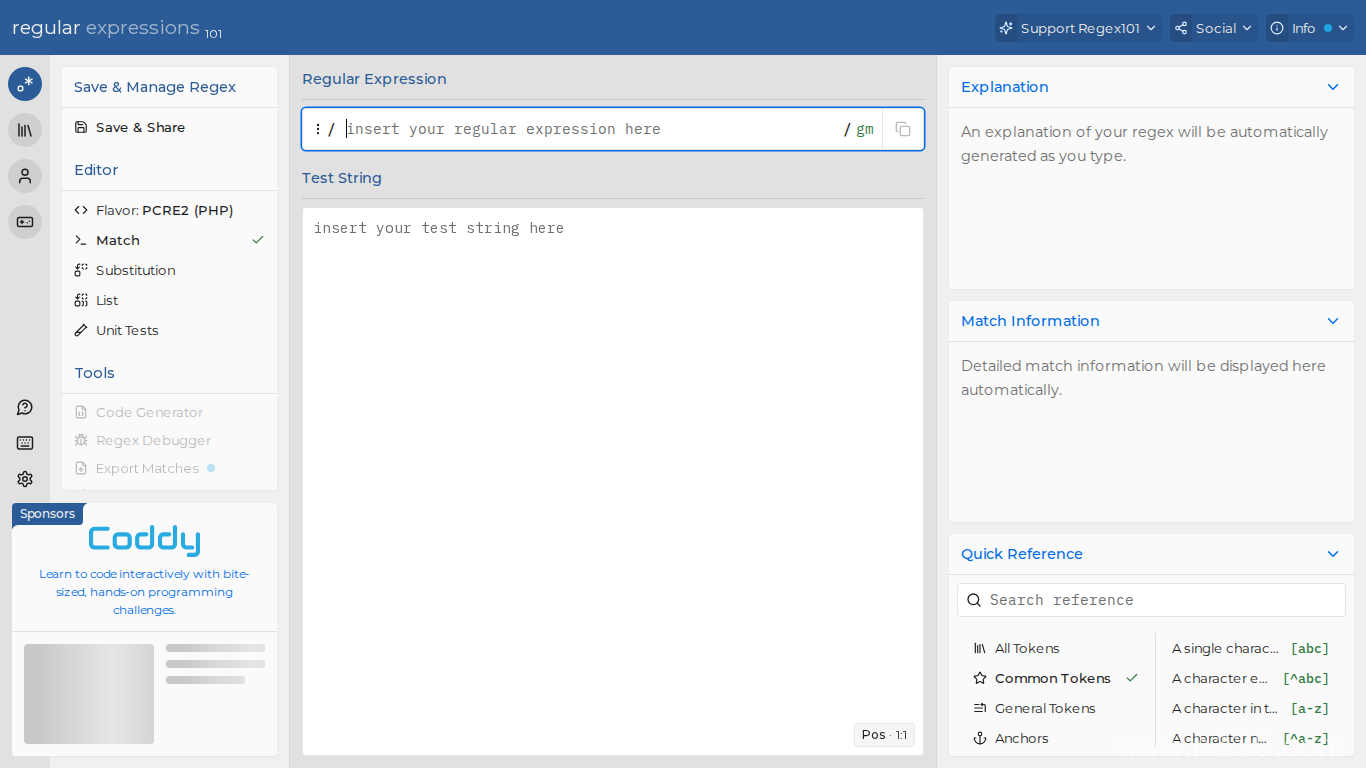Open the regex library sidebar icon
Screen dimensions: 1366x768
click(x=25, y=130)
